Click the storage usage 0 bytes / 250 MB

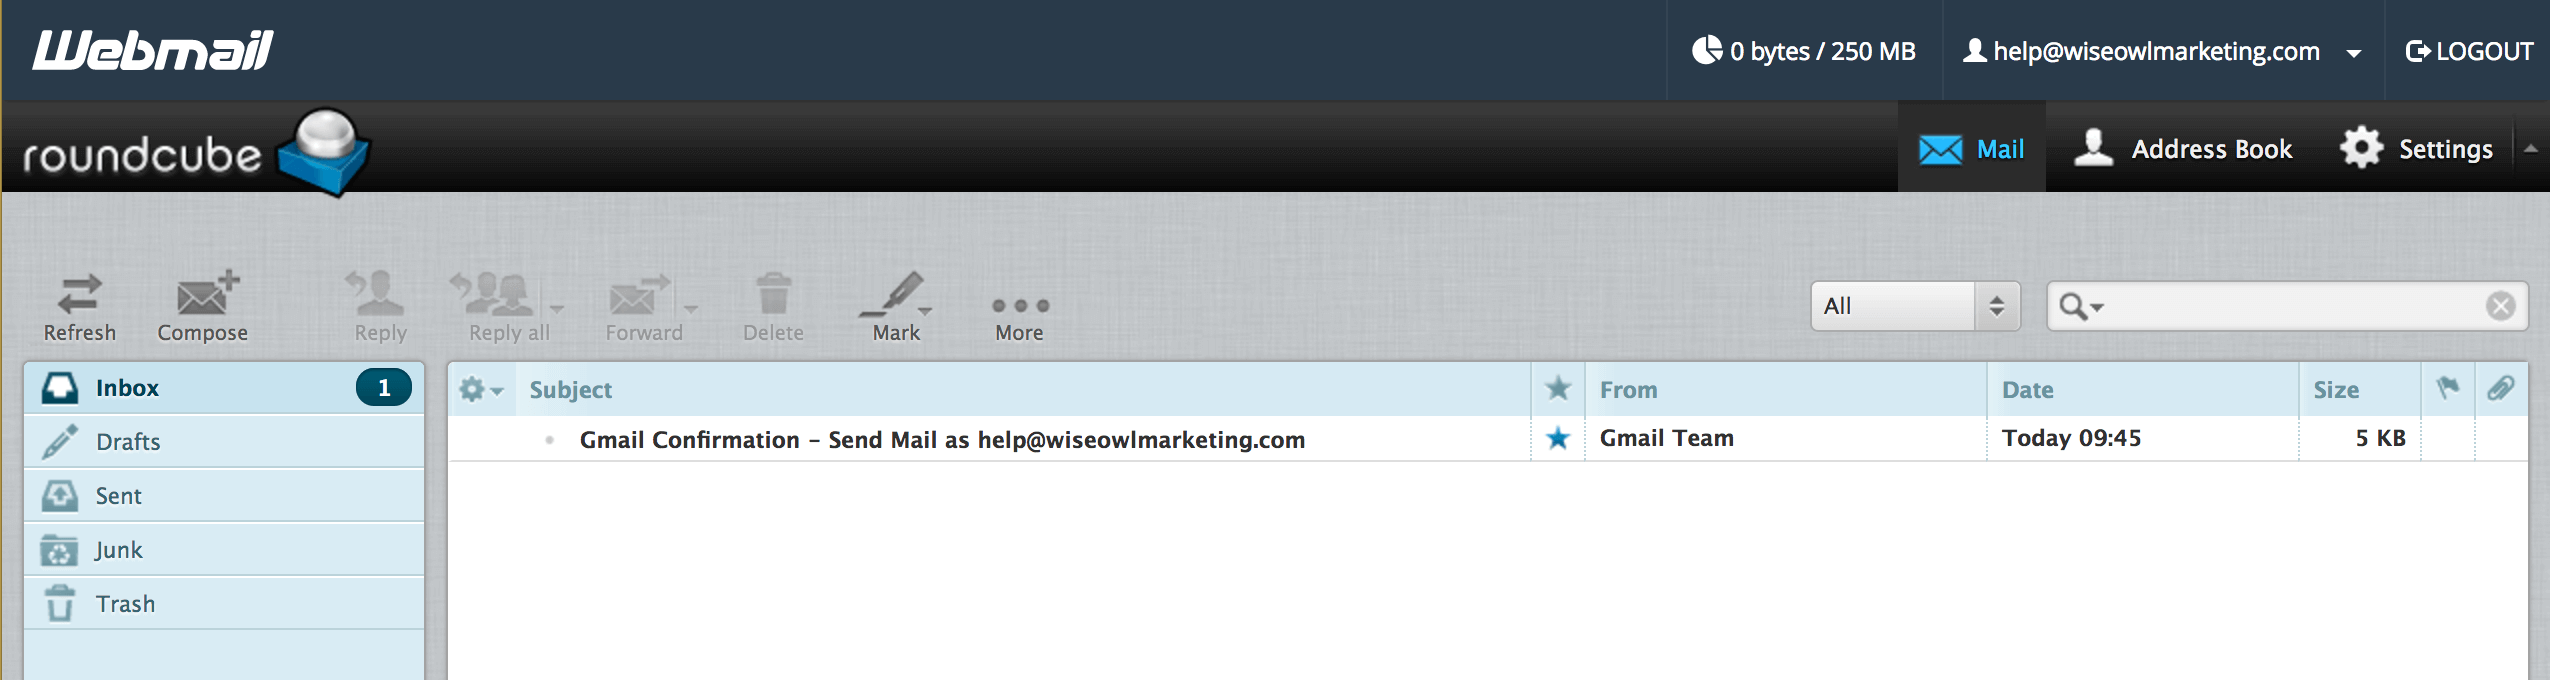tap(1804, 51)
